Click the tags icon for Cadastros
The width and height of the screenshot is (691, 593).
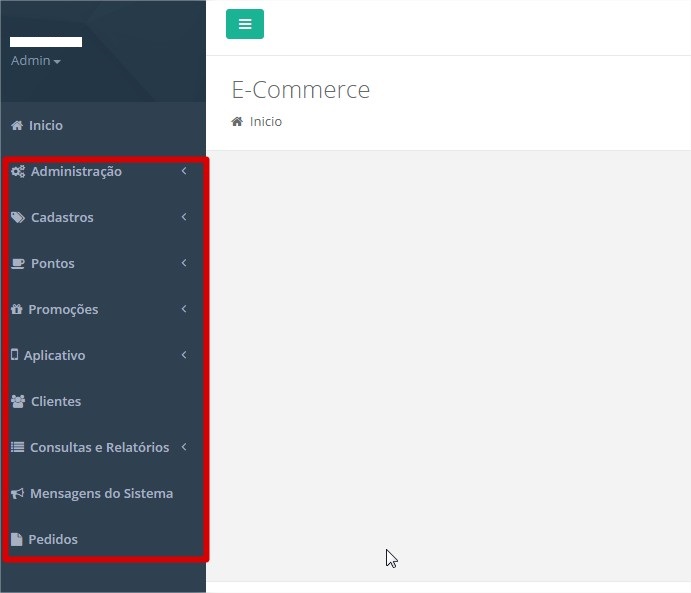coord(18,218)
